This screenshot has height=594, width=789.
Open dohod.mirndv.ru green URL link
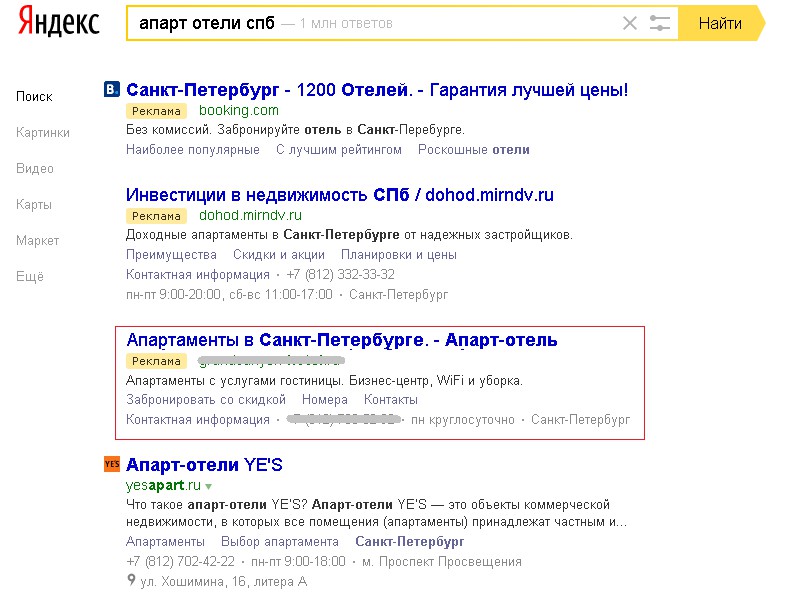pos(250,215)
